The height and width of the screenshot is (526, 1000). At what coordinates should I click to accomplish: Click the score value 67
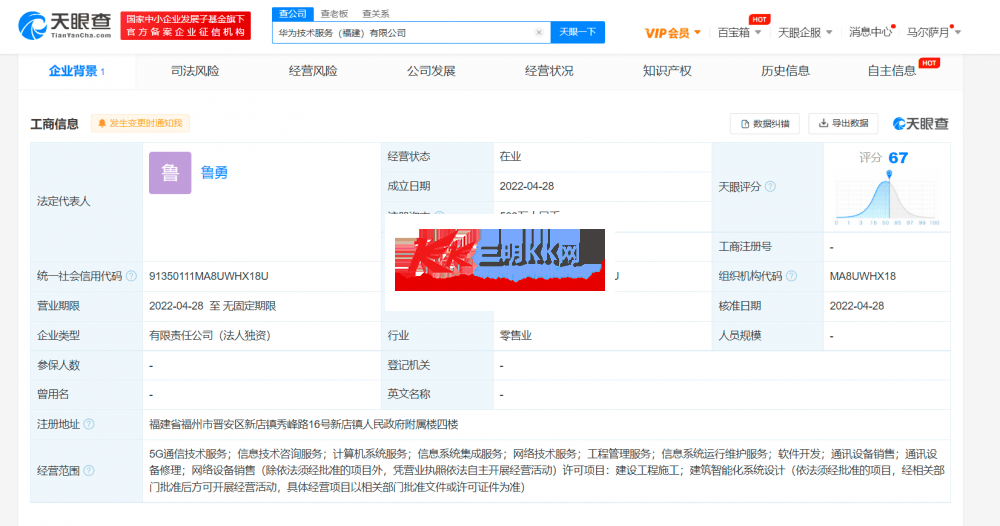pos(898,157)
